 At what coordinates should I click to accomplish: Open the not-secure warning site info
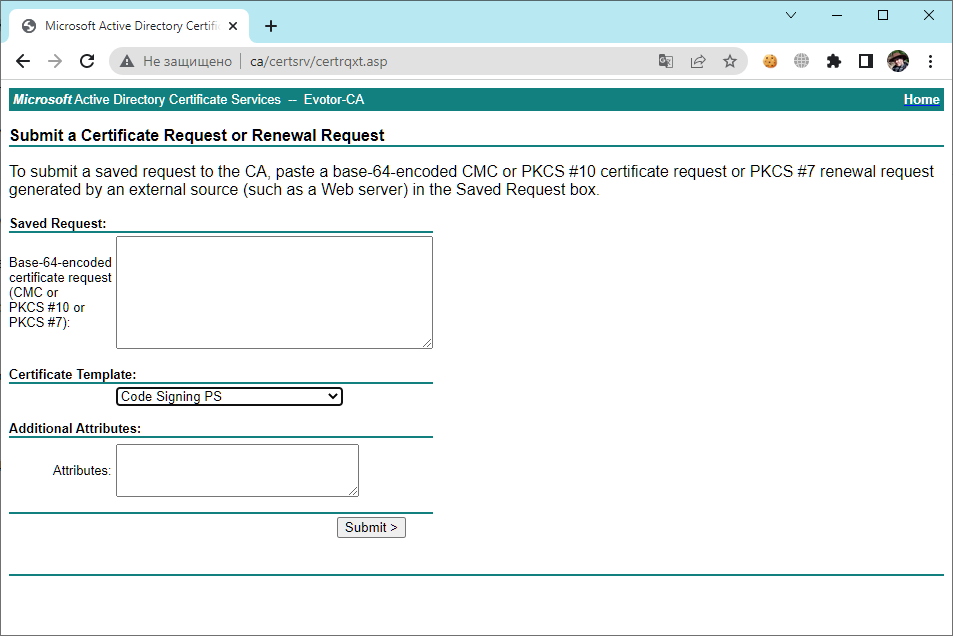coord(176,61)
